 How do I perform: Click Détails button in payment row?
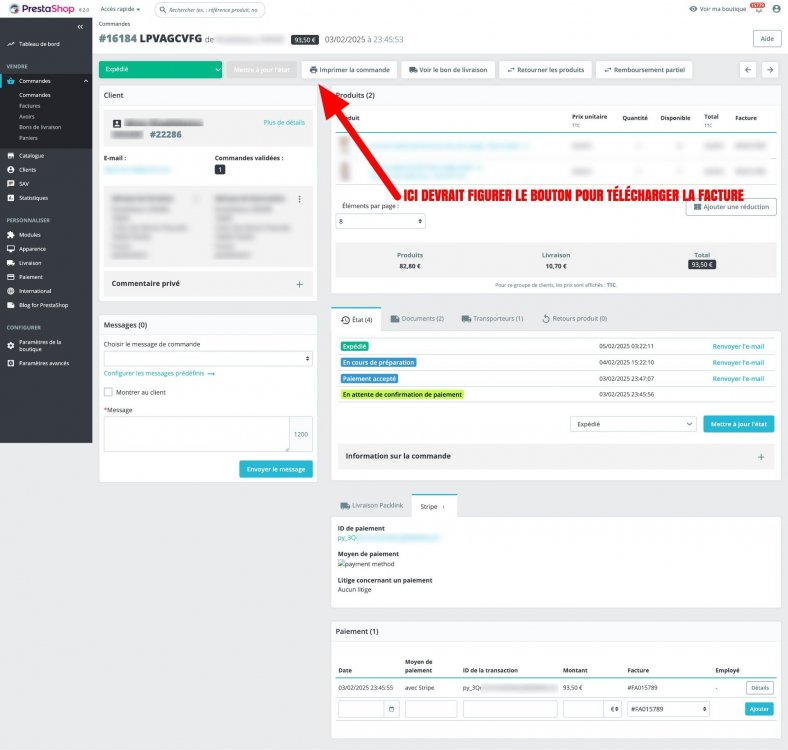point(760,688)
